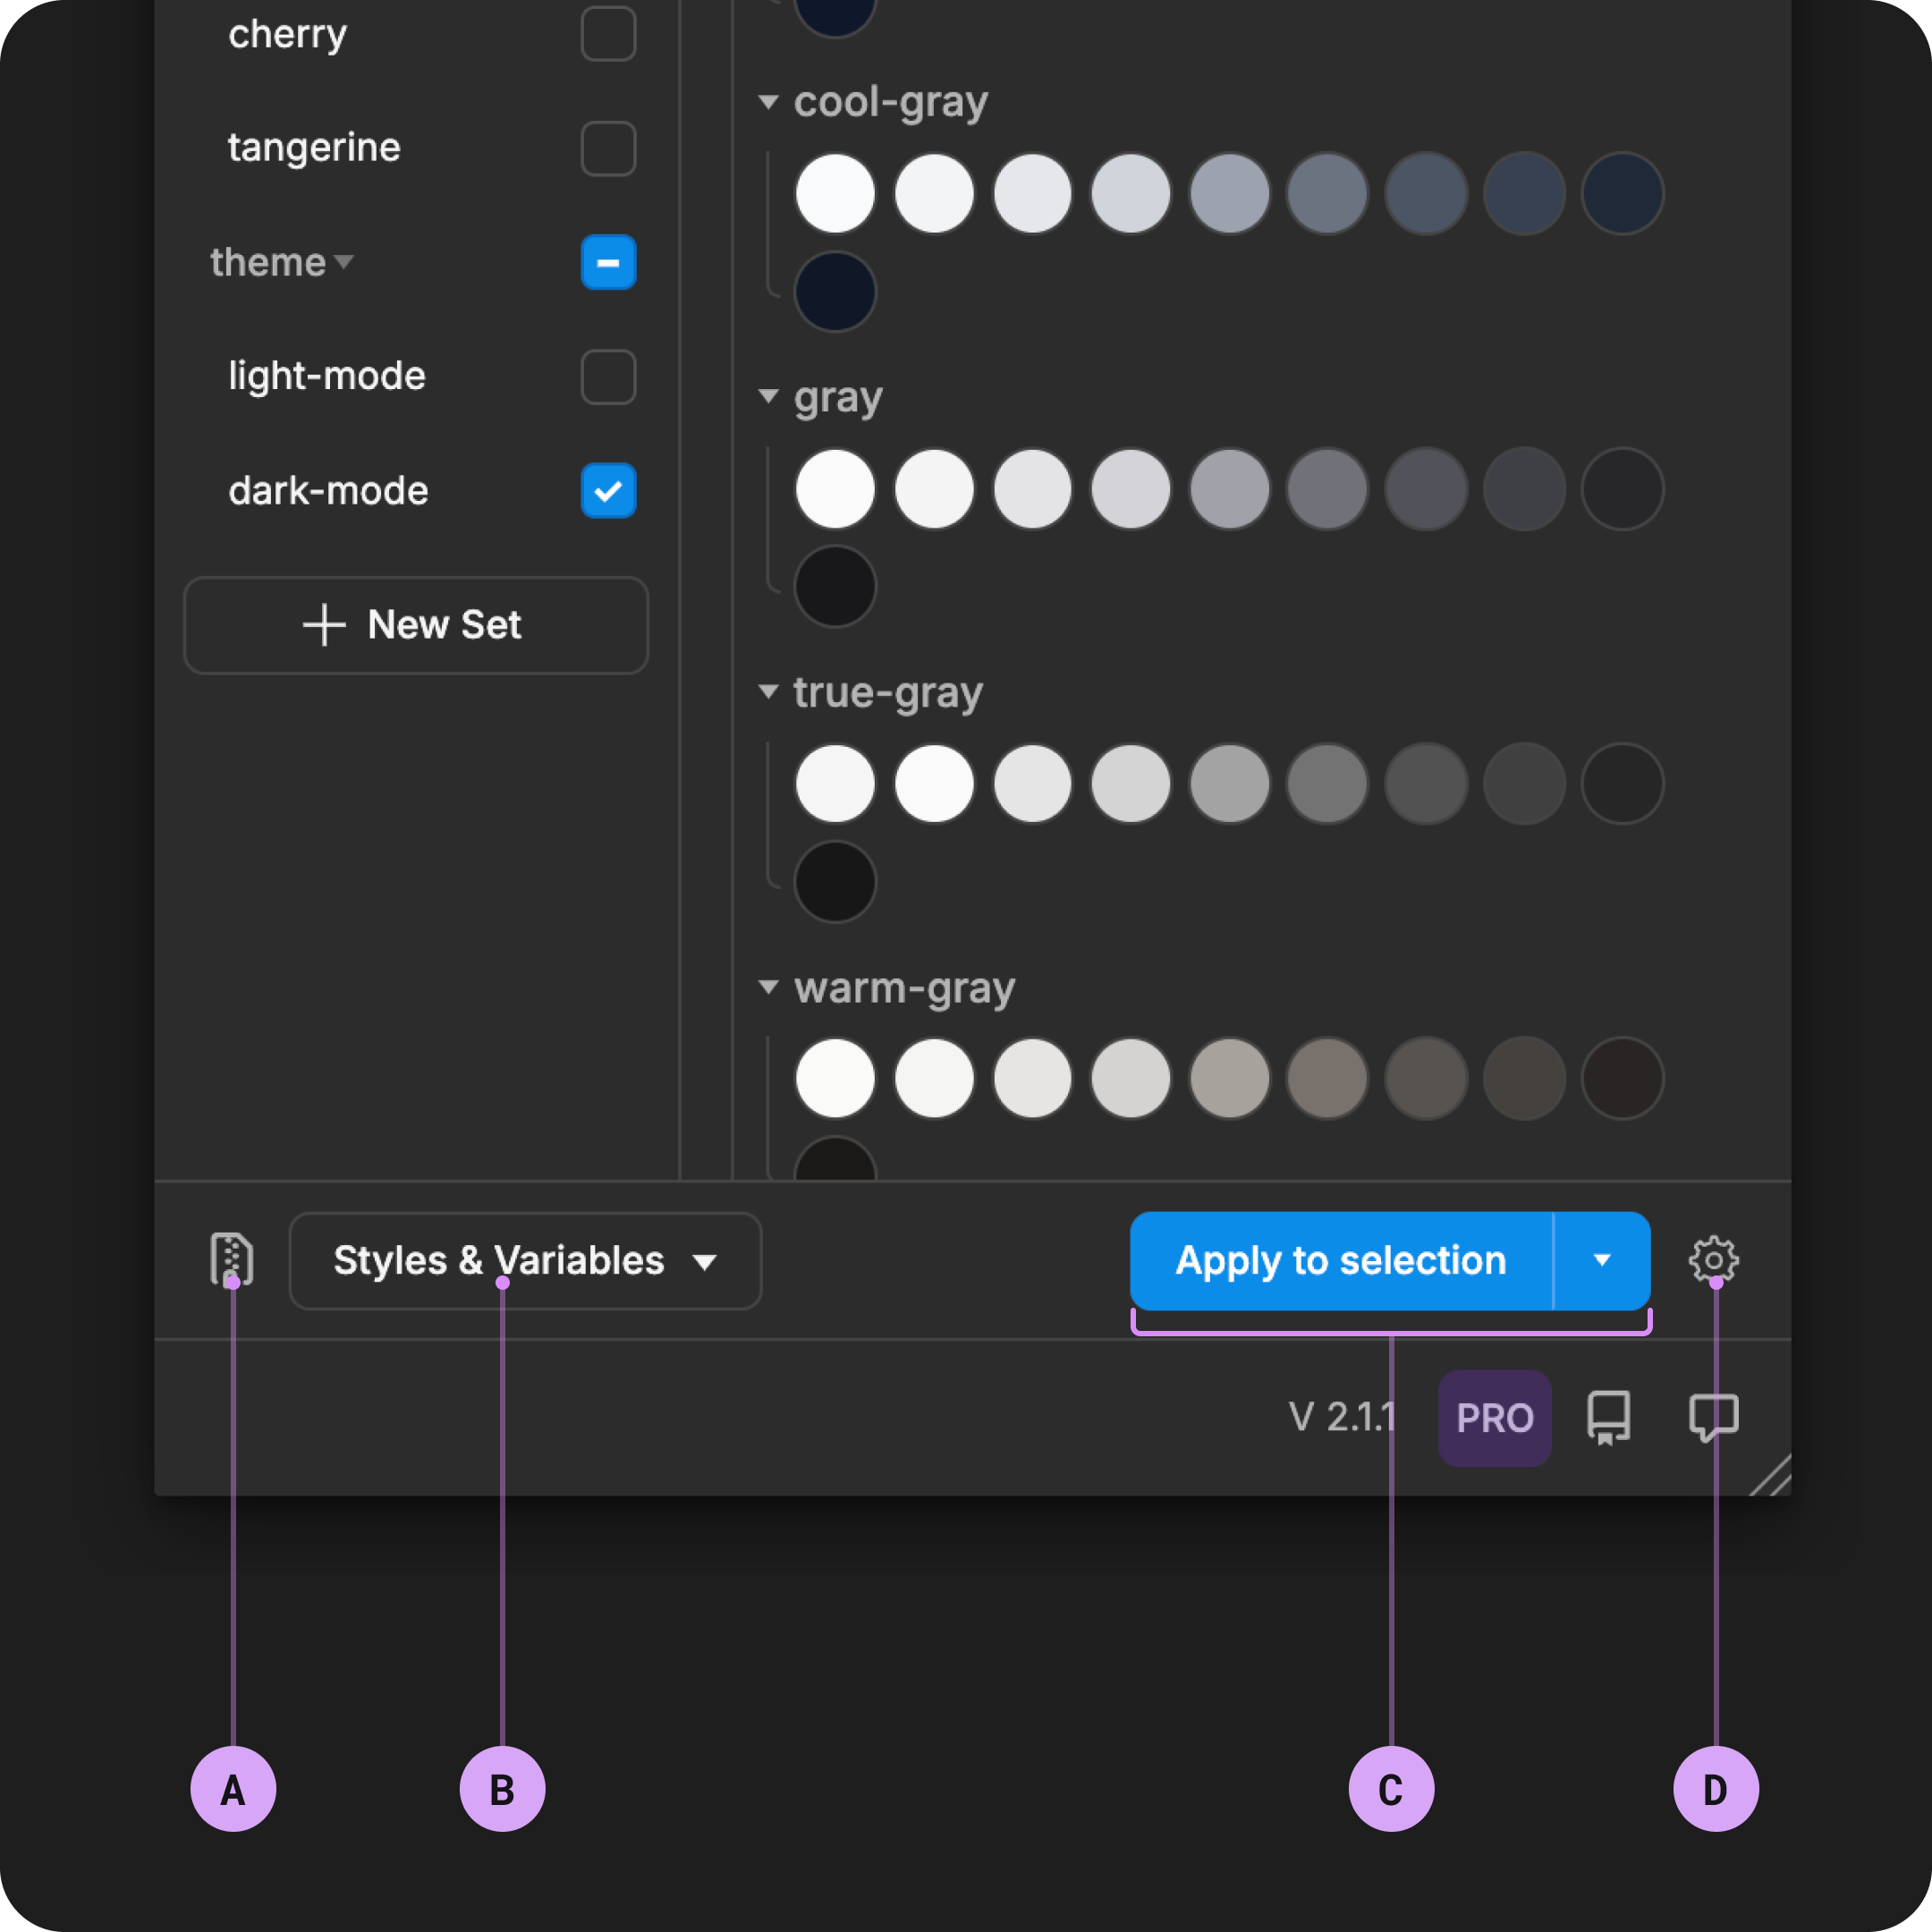The image size is (1932, 1932).
Task: Check the tangerine token set
Action: tap(608, 148)
